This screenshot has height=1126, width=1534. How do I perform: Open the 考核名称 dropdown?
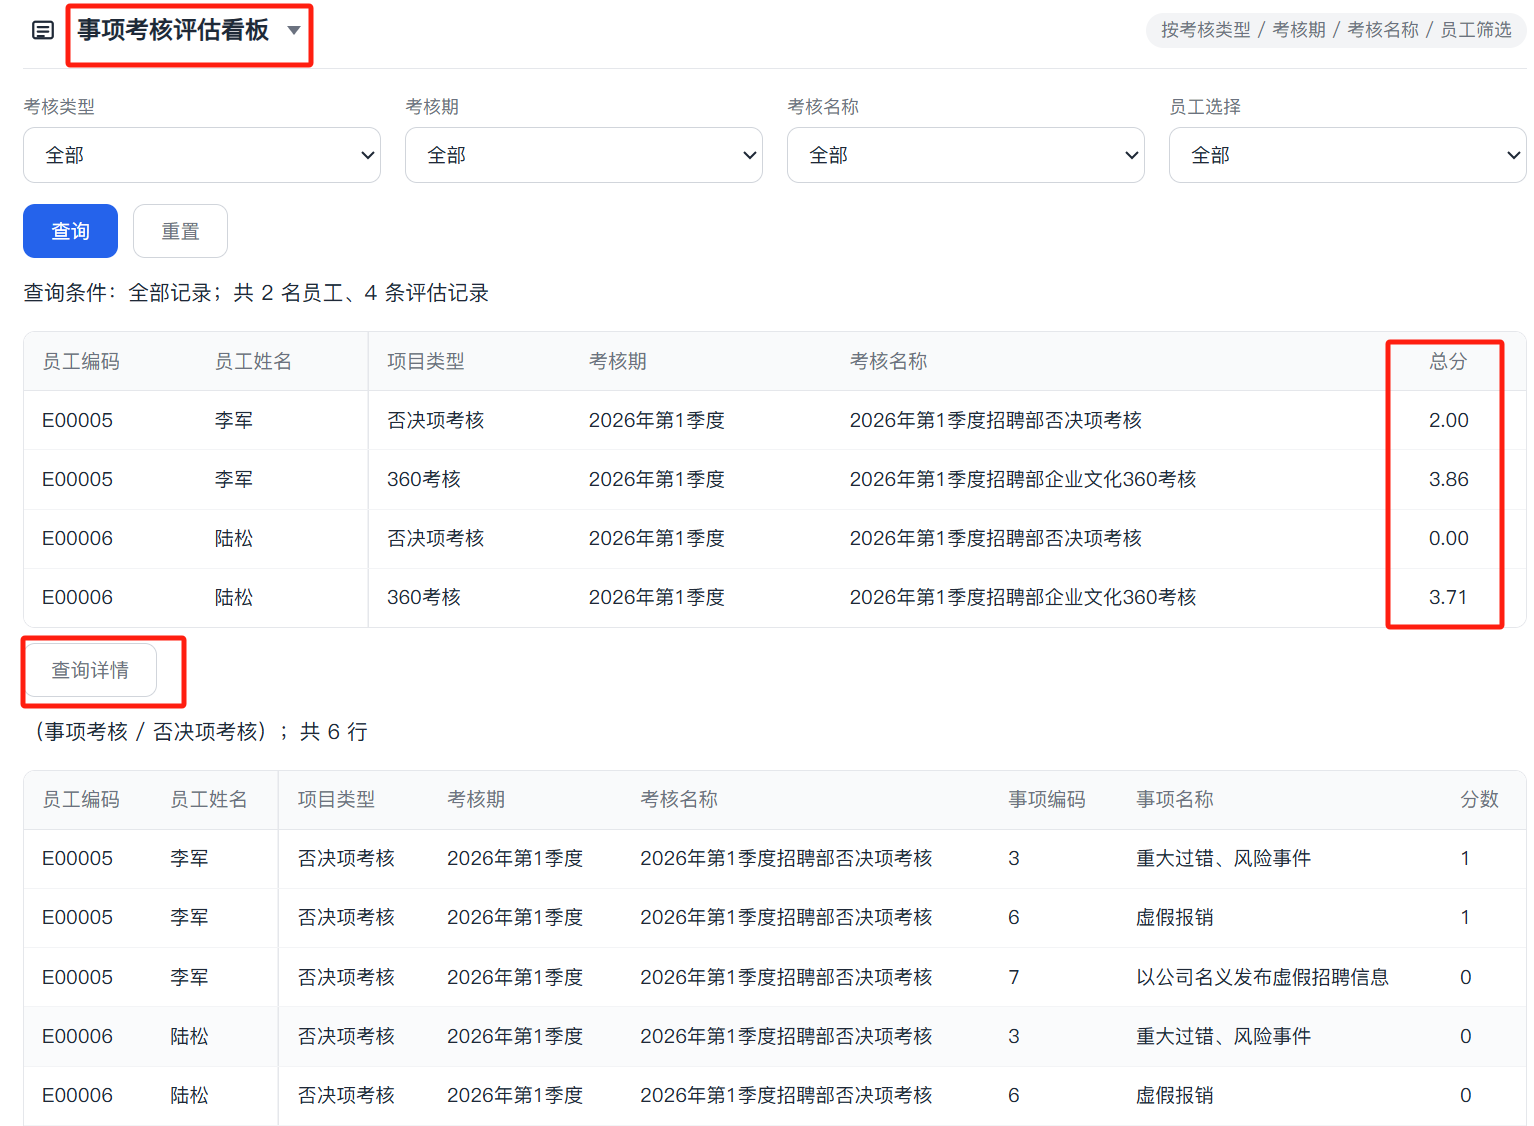966,155
